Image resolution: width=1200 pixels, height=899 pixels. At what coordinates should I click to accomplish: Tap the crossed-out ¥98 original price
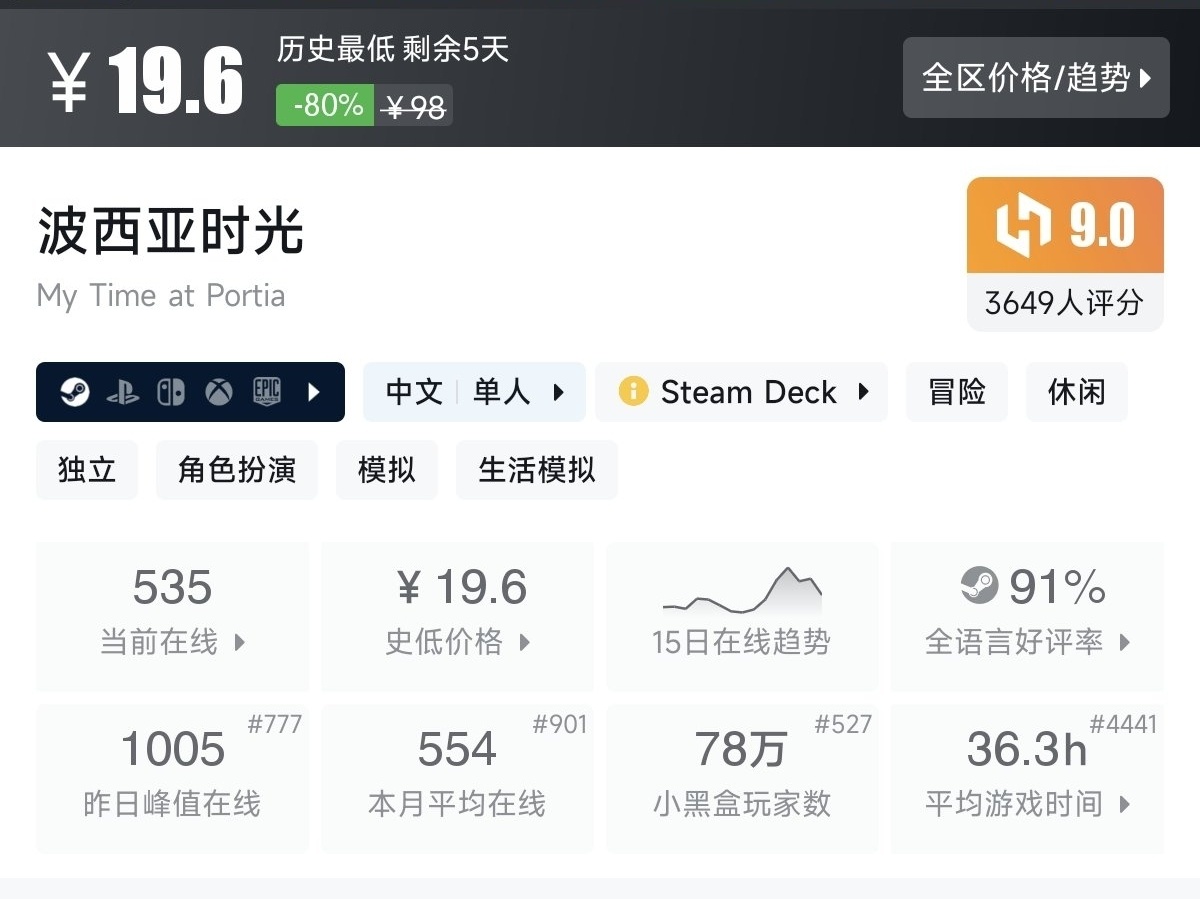414,105
